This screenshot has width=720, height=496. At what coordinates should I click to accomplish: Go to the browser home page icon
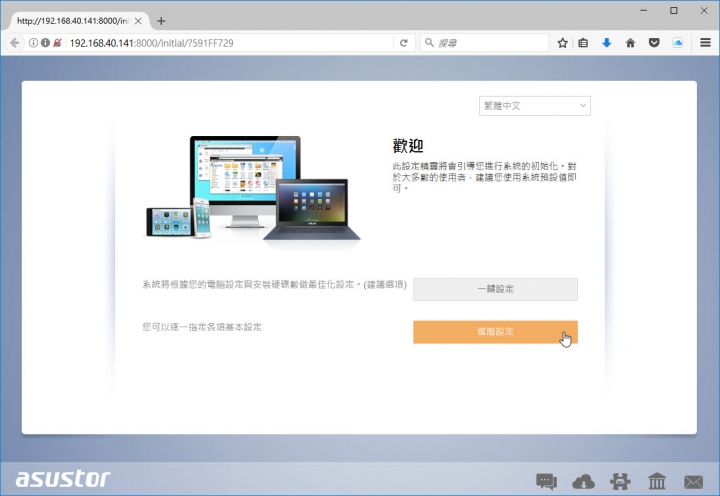pyautogui.click(x=630, y=43)
